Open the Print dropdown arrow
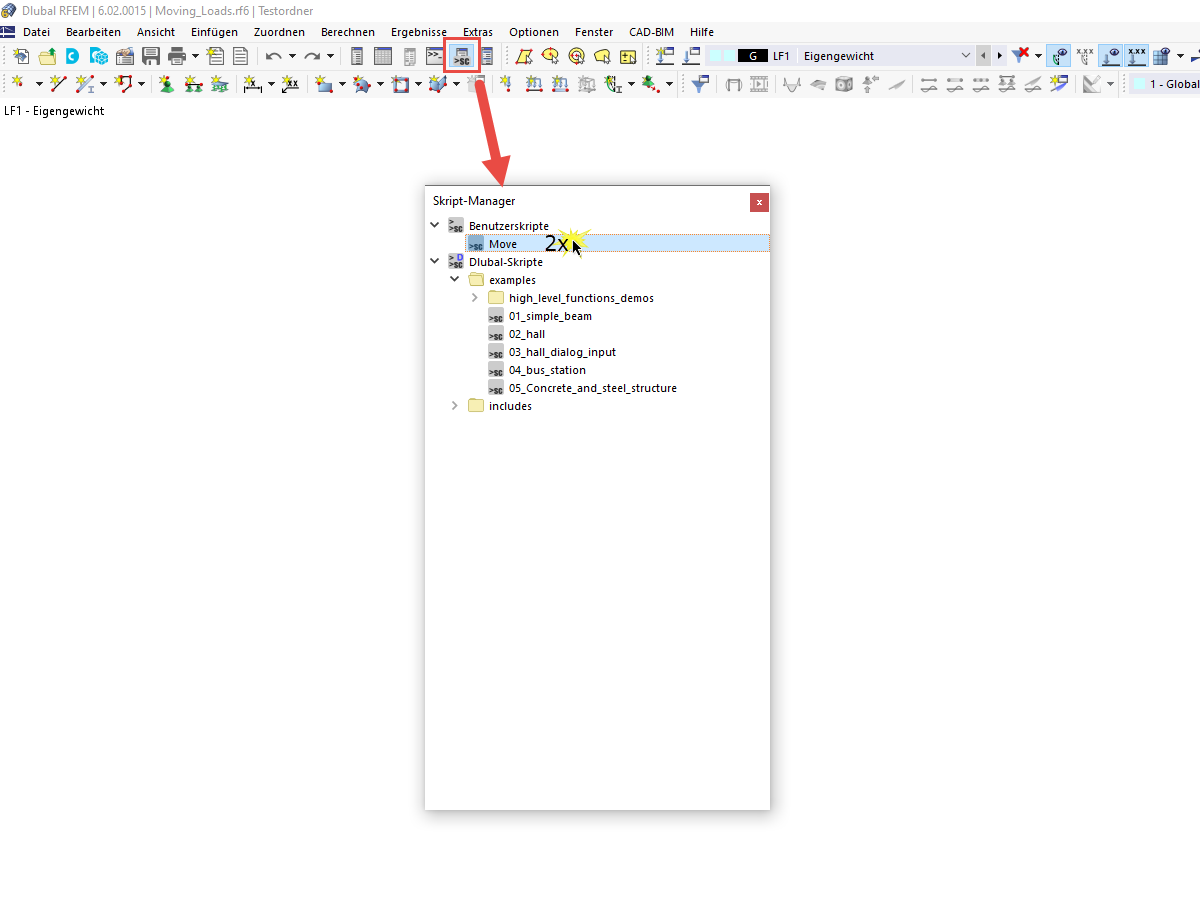Viewport: 1200px width, 900px height. point(195,56)
